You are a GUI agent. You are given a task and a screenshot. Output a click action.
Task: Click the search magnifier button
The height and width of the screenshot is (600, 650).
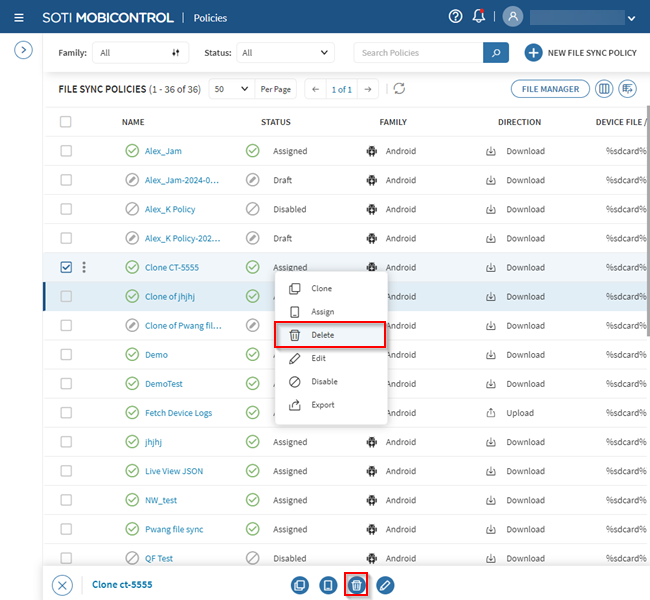[x=496, y=53]
